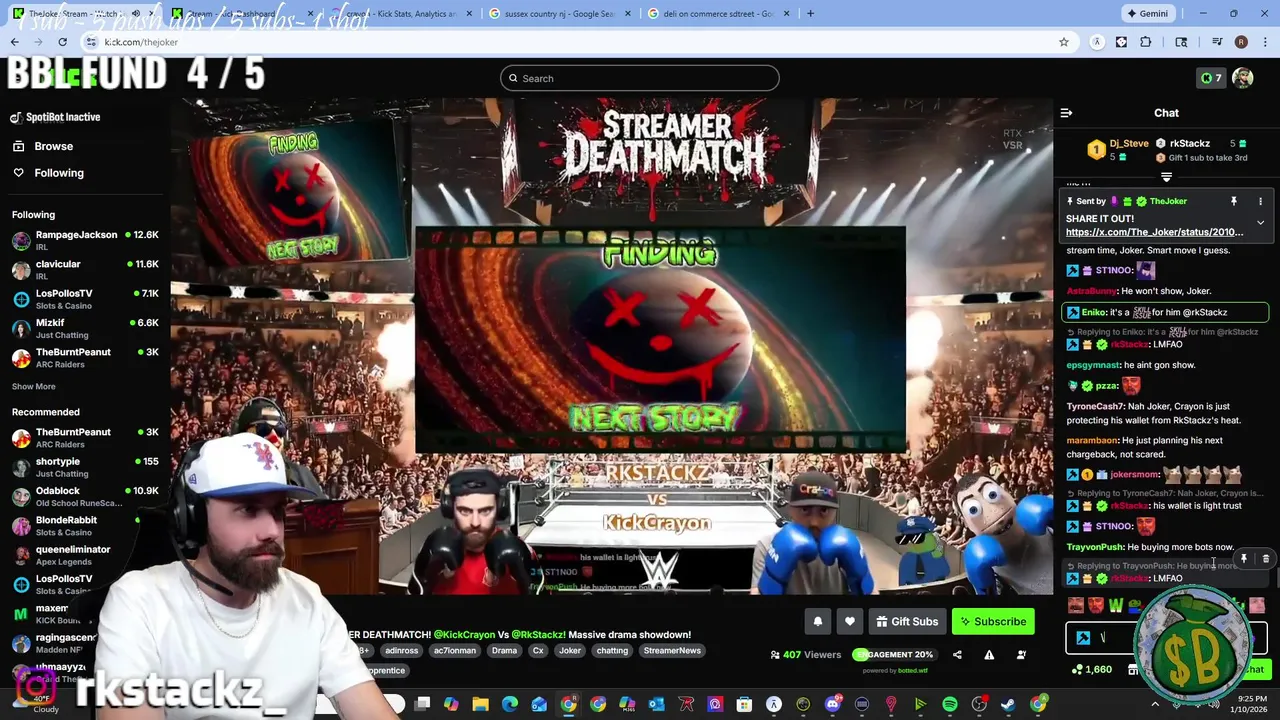Expand the pinned message with the chevron

1260,222
